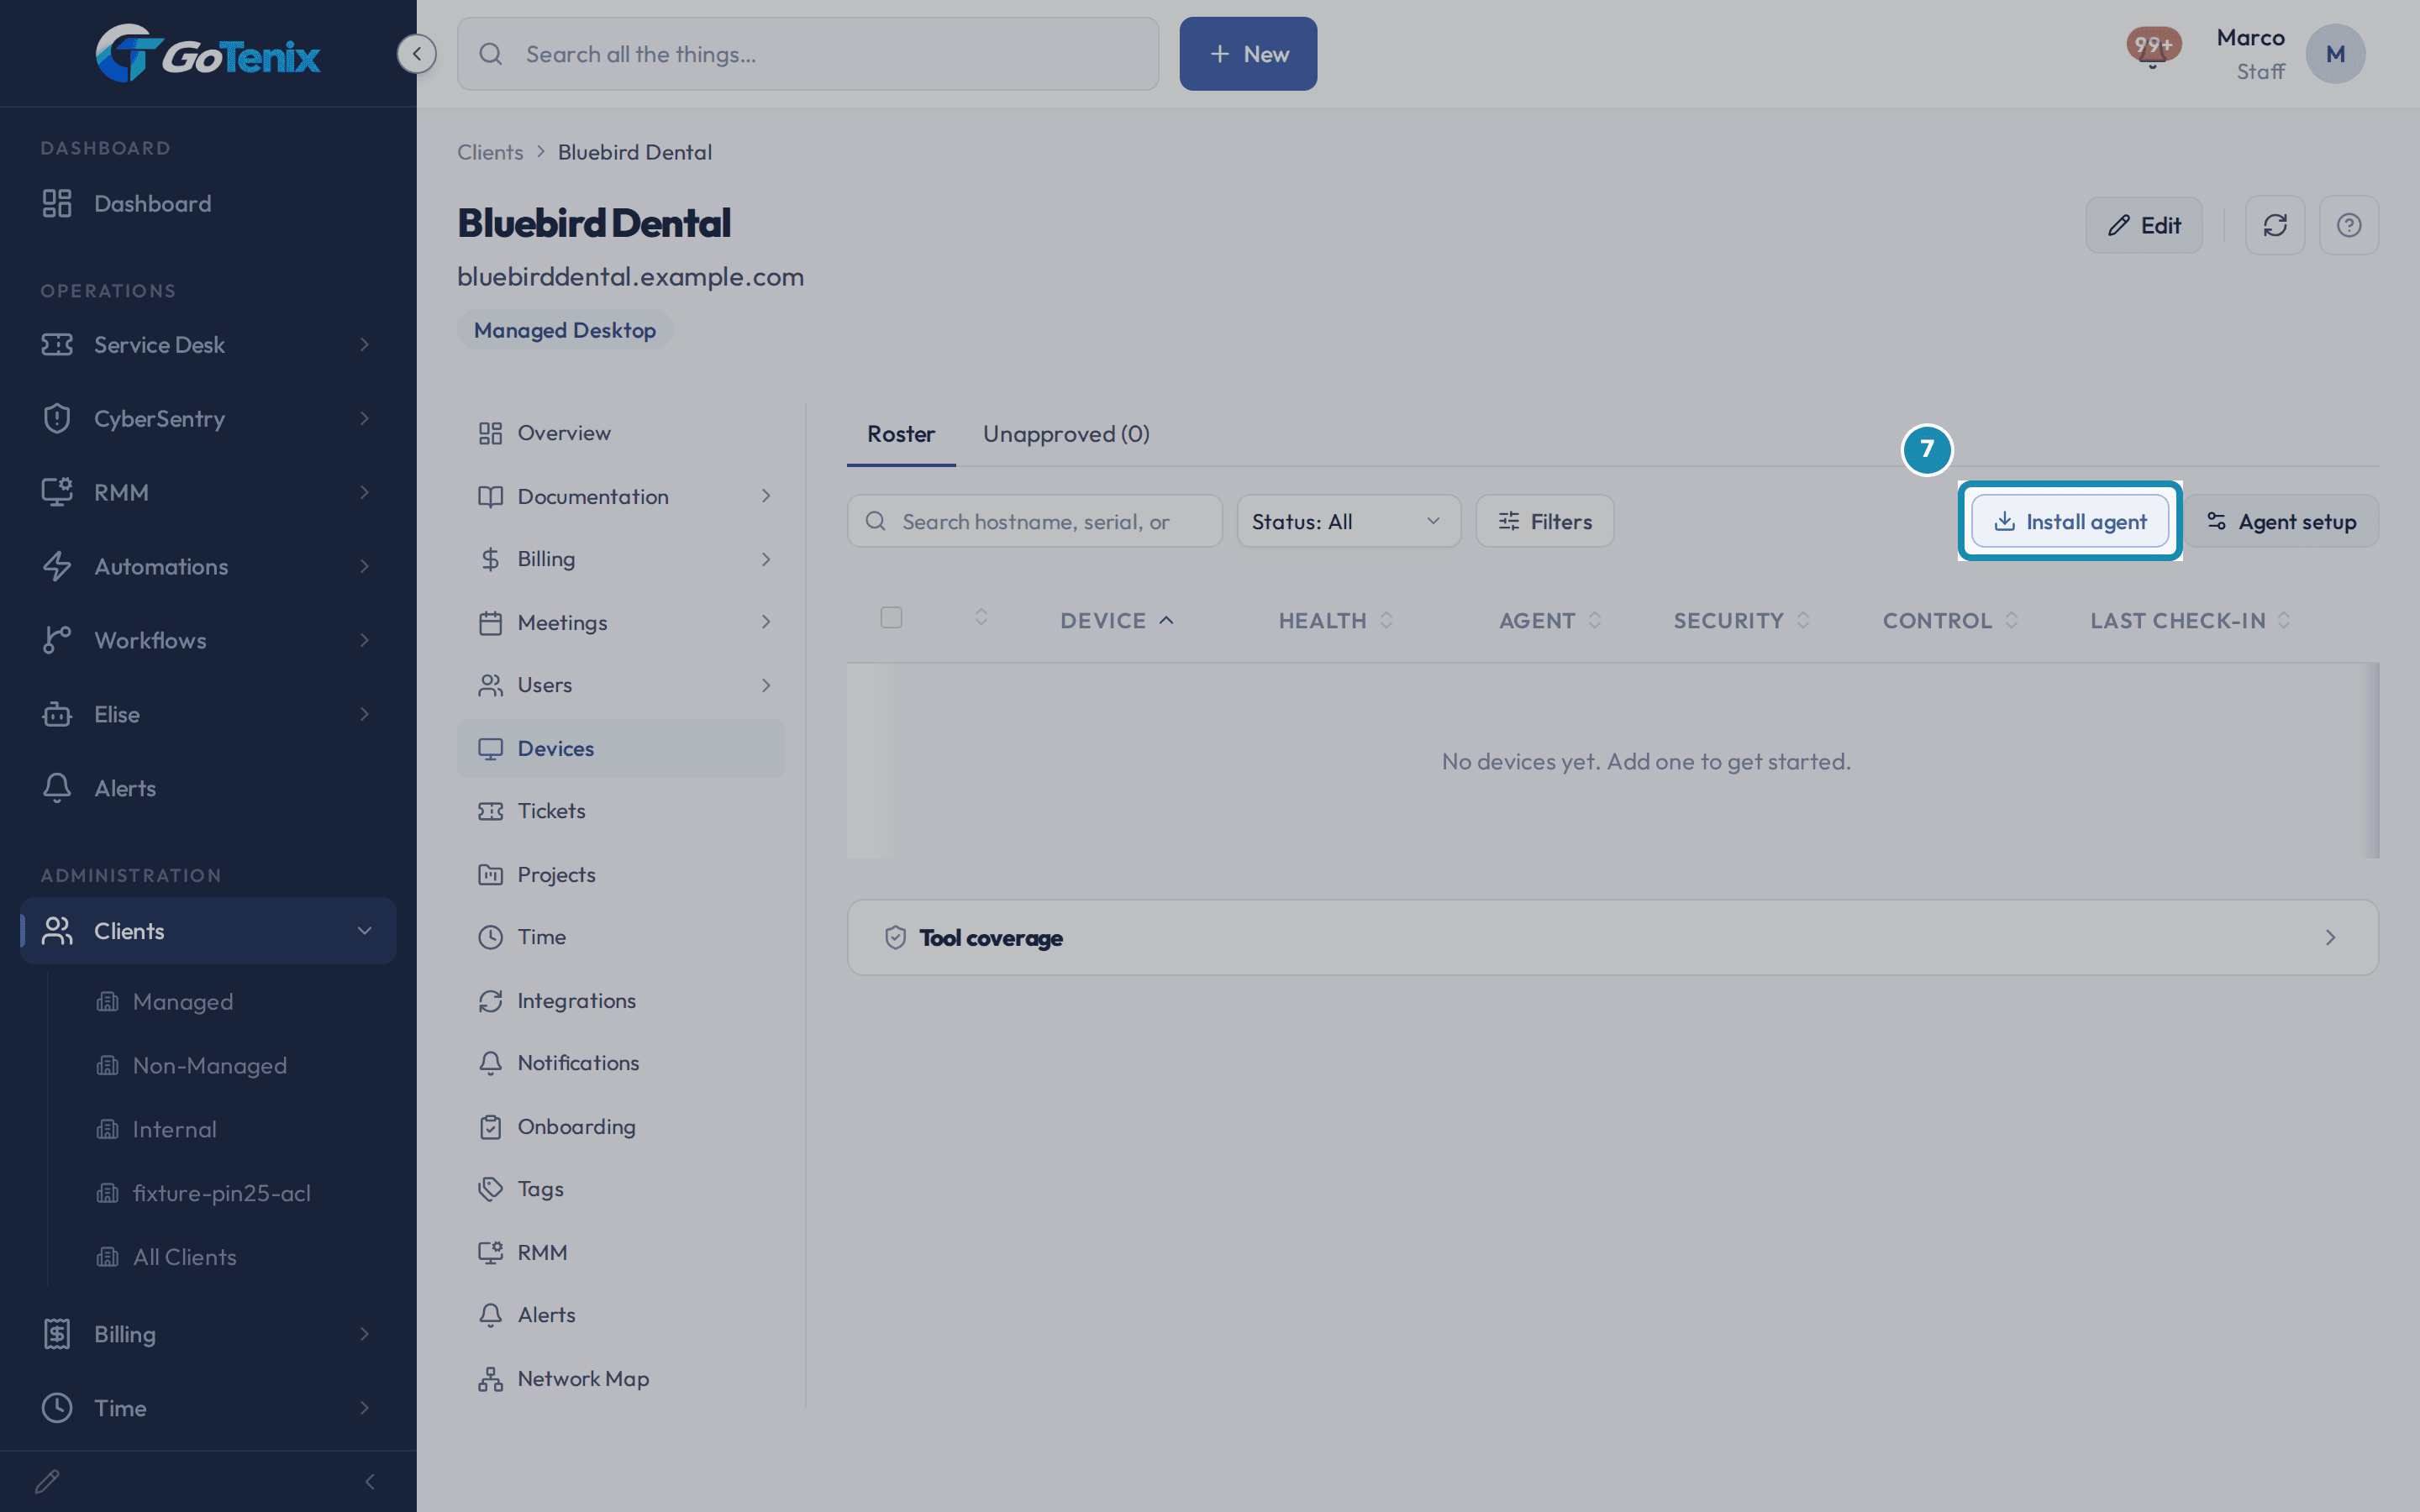Expand Service Desk in the sidebar

click(x=208, y=344)
